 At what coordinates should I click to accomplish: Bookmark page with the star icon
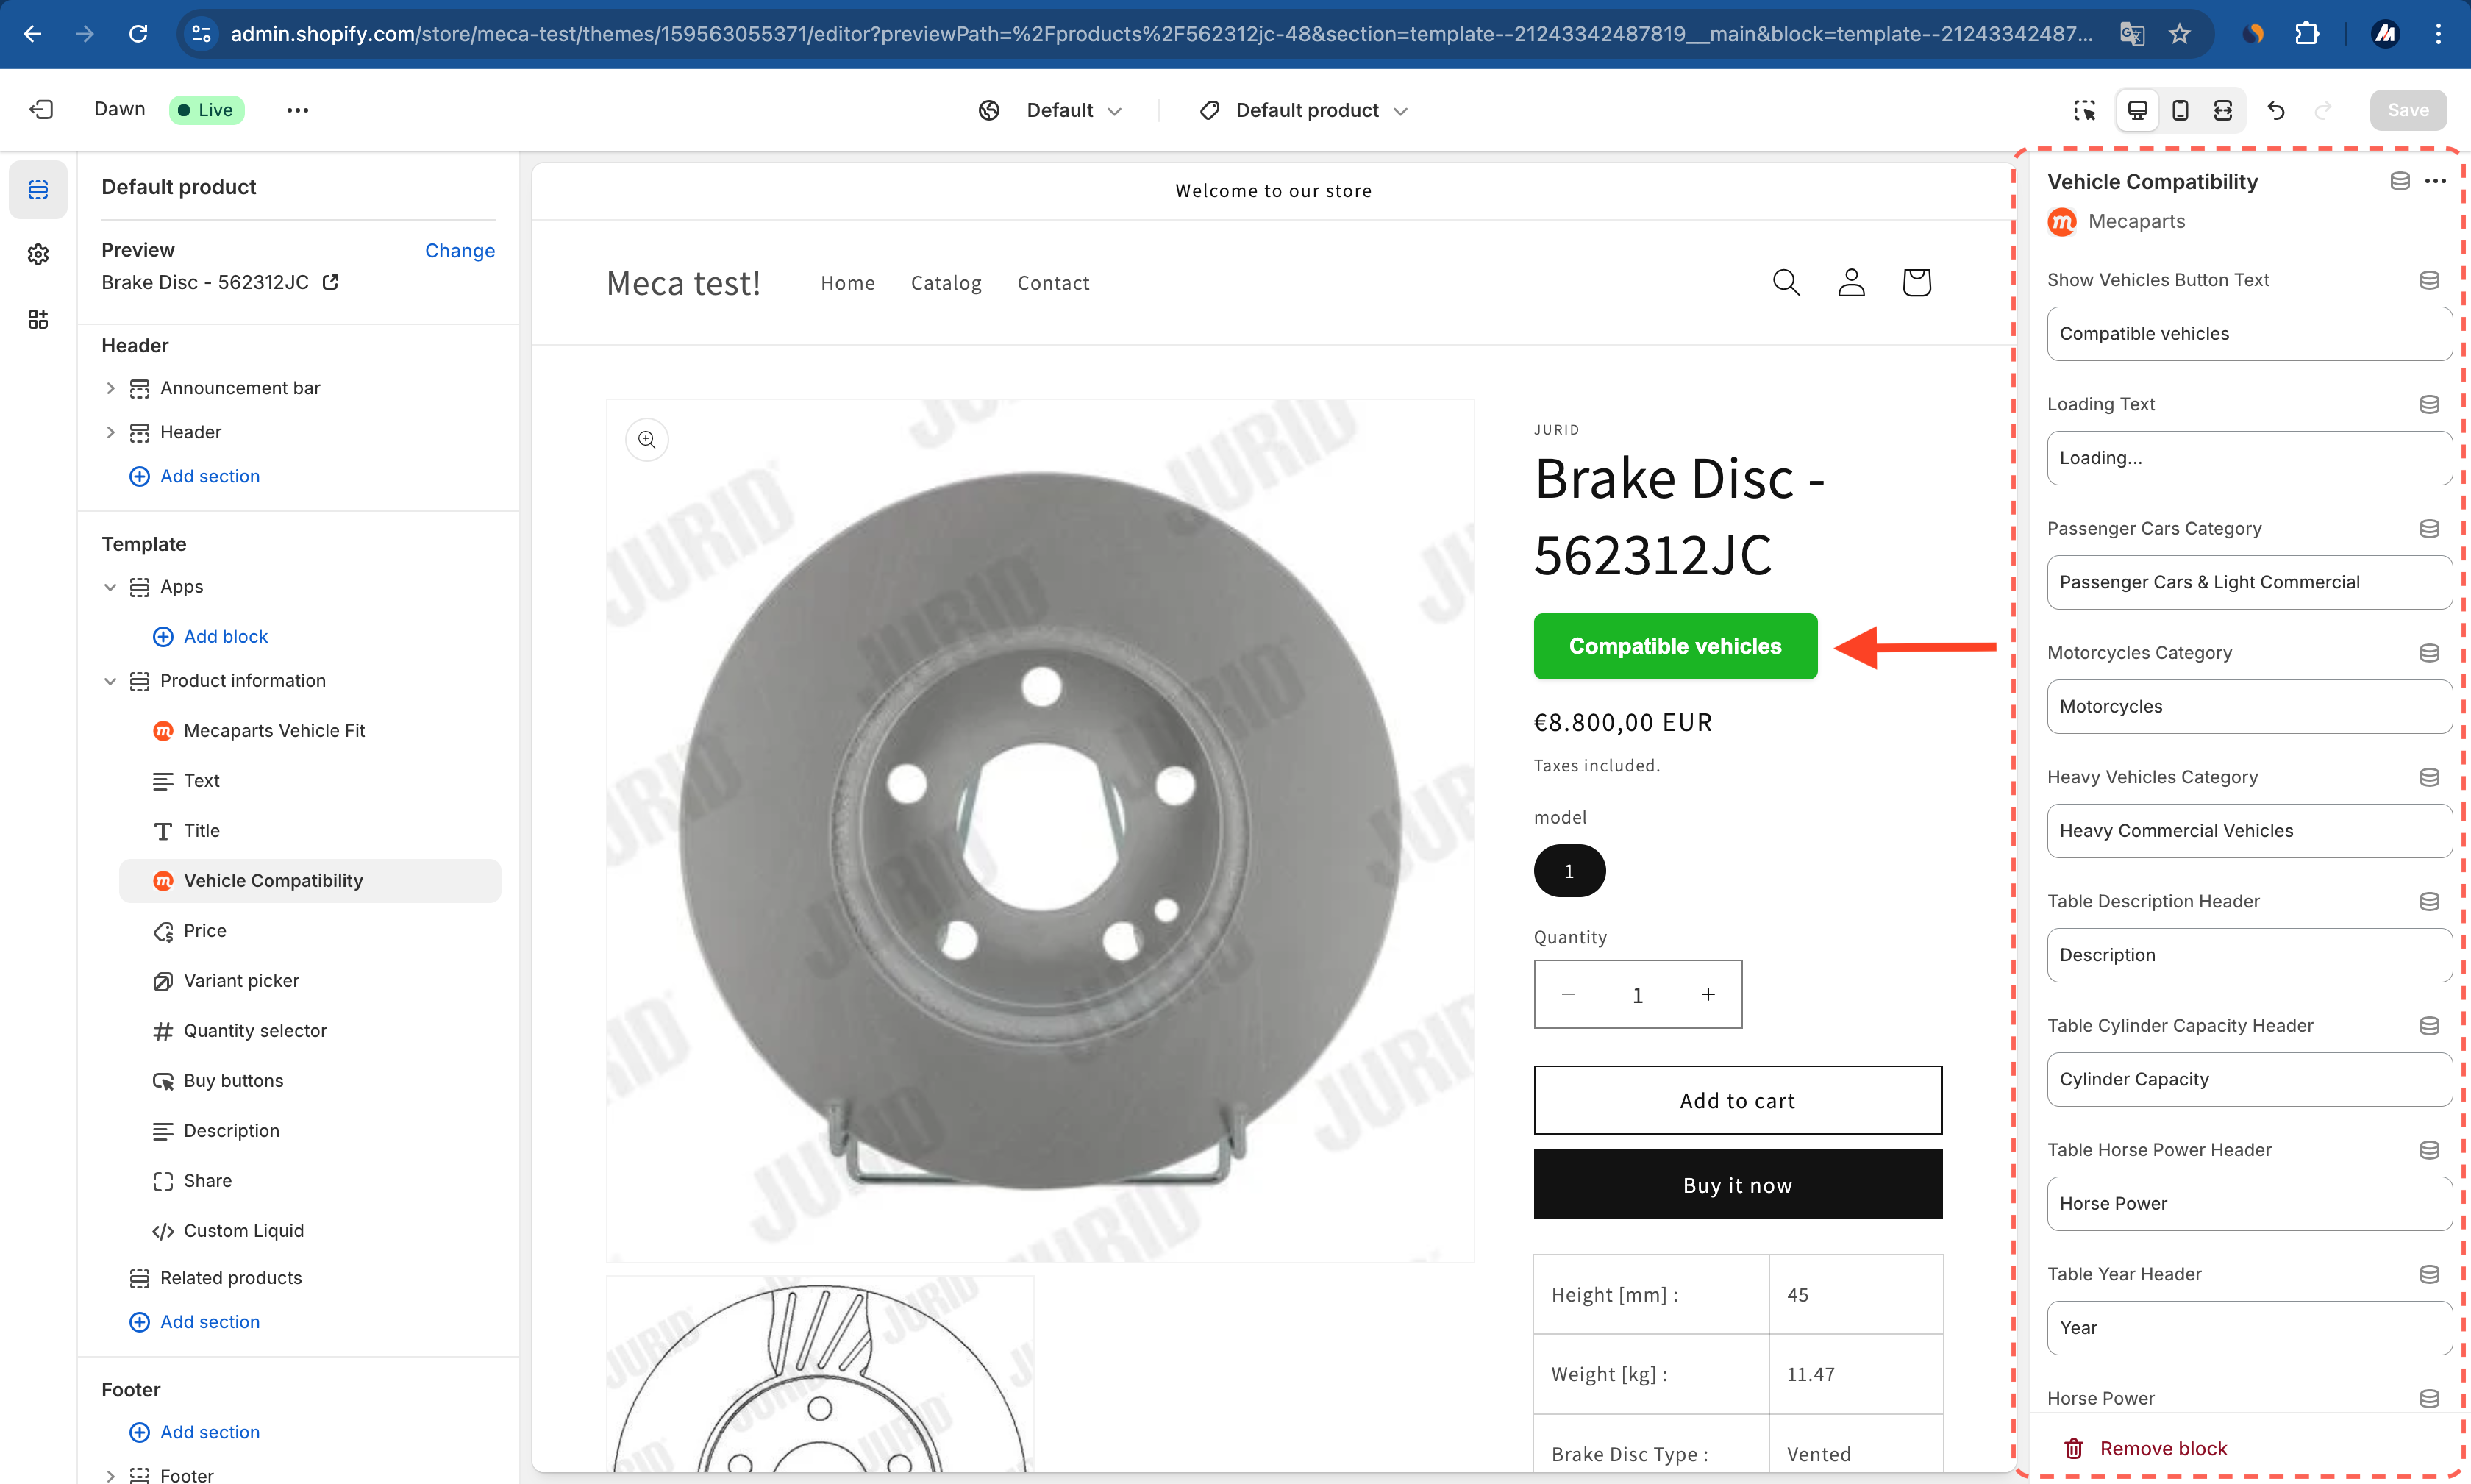click(2180, 34)
